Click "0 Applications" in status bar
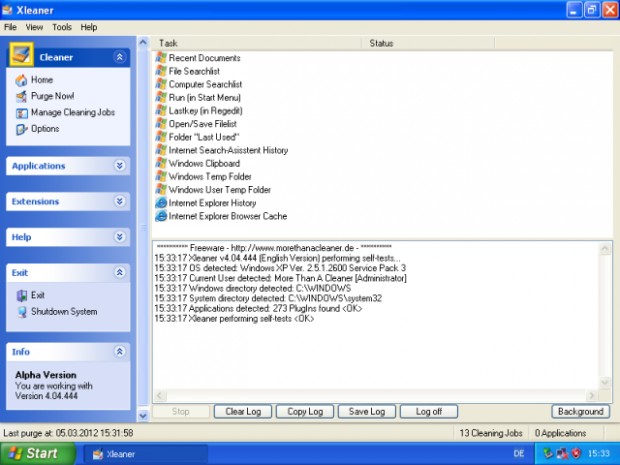This screenshot has width=620, height=465. click(560, 433)
